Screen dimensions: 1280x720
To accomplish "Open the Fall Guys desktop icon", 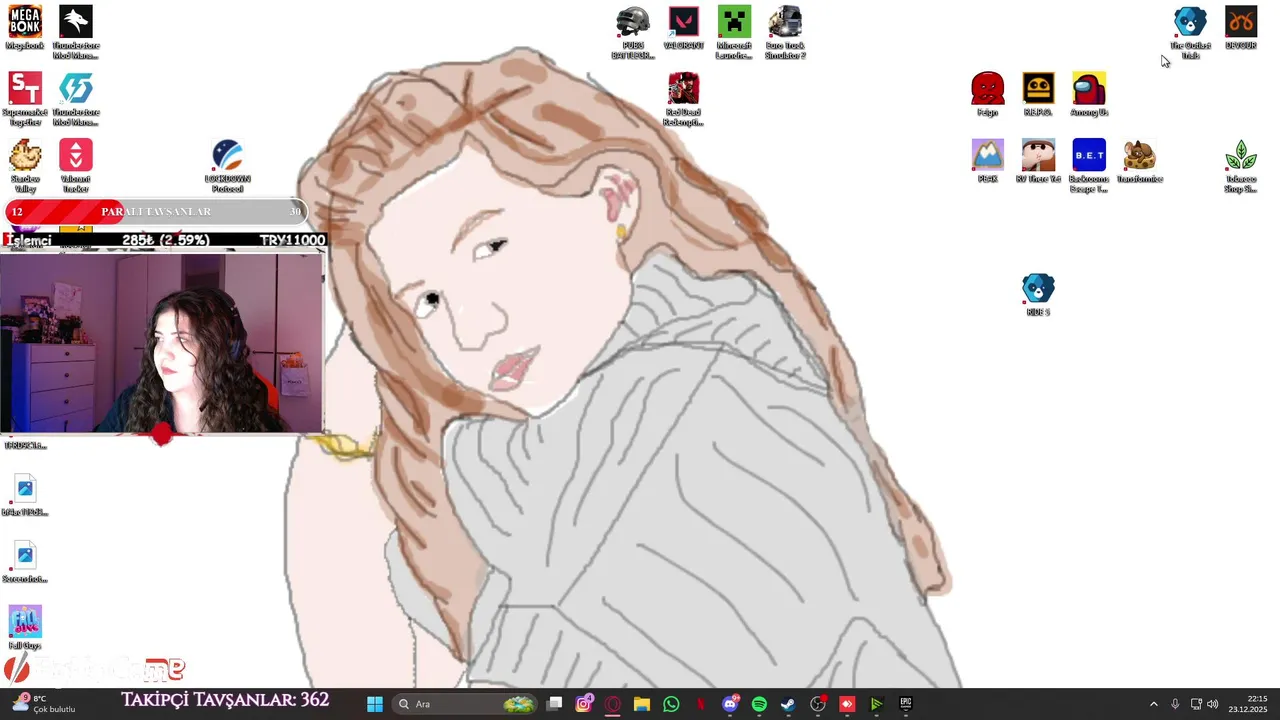I will click(x=25, y=628).
